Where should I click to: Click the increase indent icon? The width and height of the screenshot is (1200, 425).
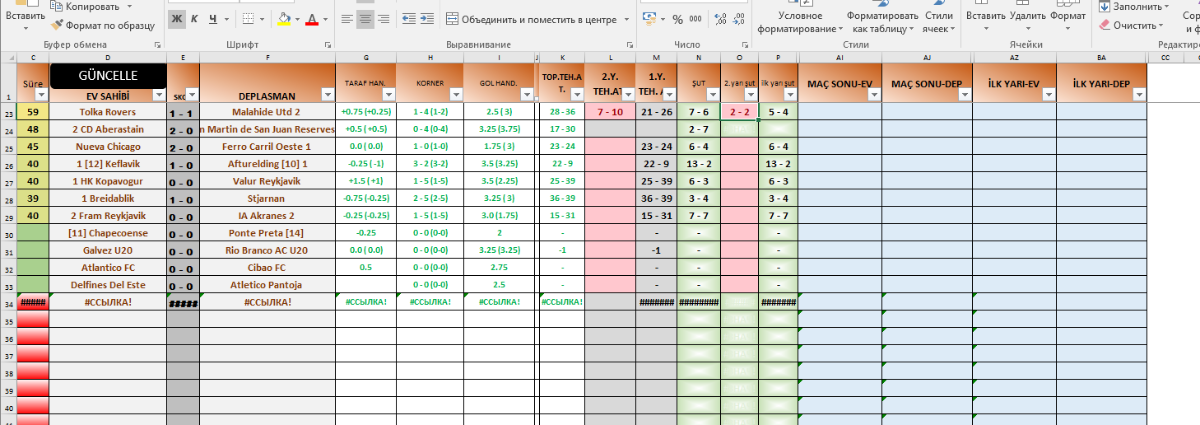click(x=429, y=19)
